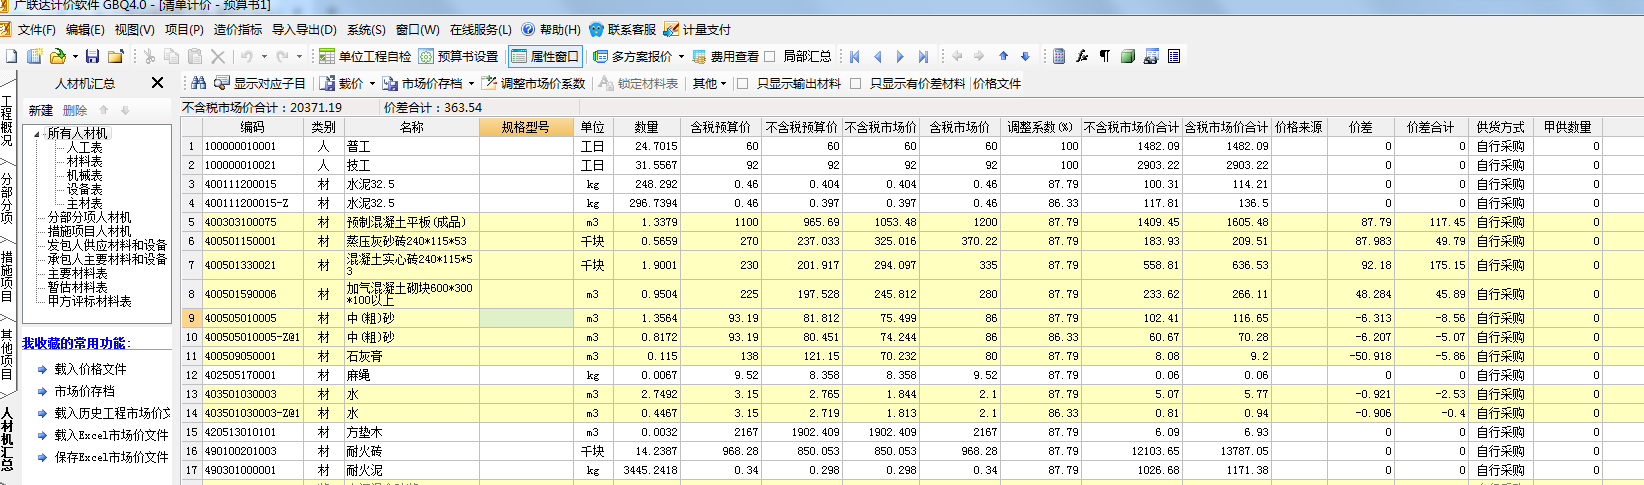Open 费用查看 fee view
The height and width of the screenshot is (485, 1644).
click(x=725, y=56)
